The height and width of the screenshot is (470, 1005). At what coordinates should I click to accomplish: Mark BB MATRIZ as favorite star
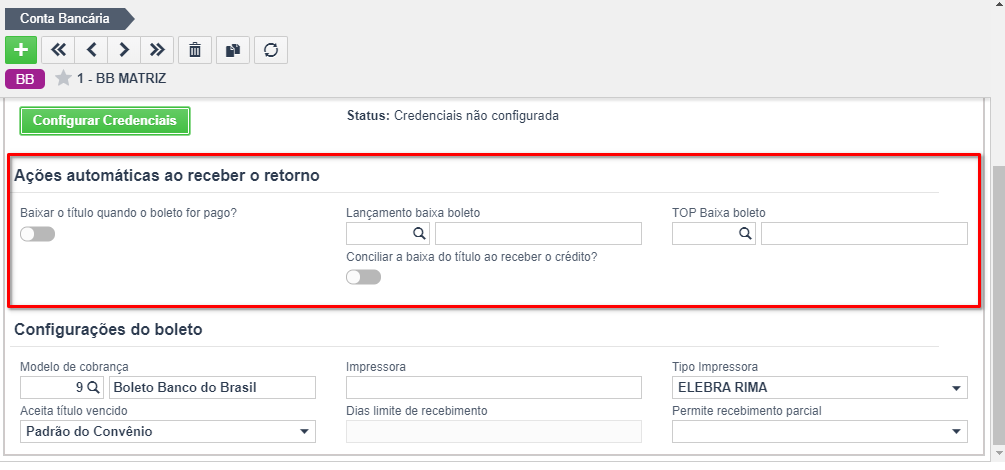(x=63, y=79)
